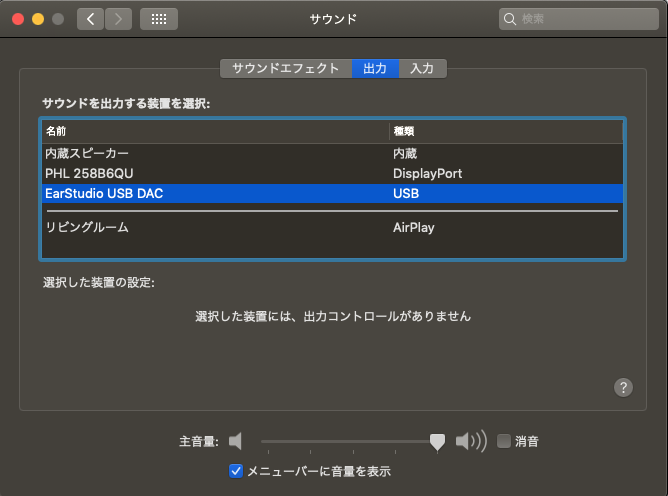
Task: Open the help question mark button
Action: tap(623, 387)
